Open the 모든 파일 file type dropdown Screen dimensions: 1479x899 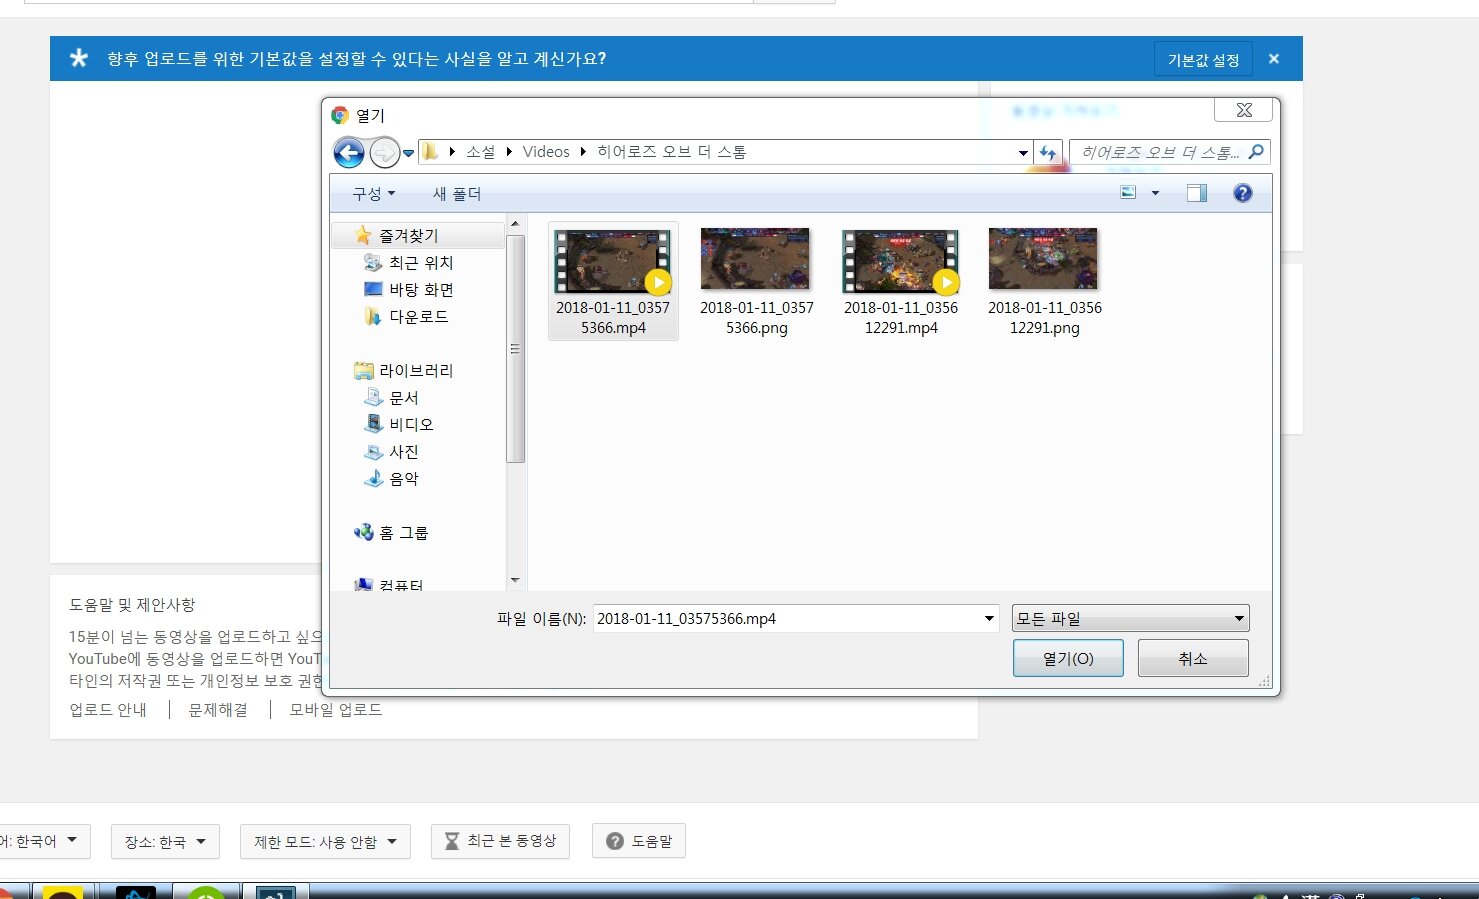coord(1130,618)
